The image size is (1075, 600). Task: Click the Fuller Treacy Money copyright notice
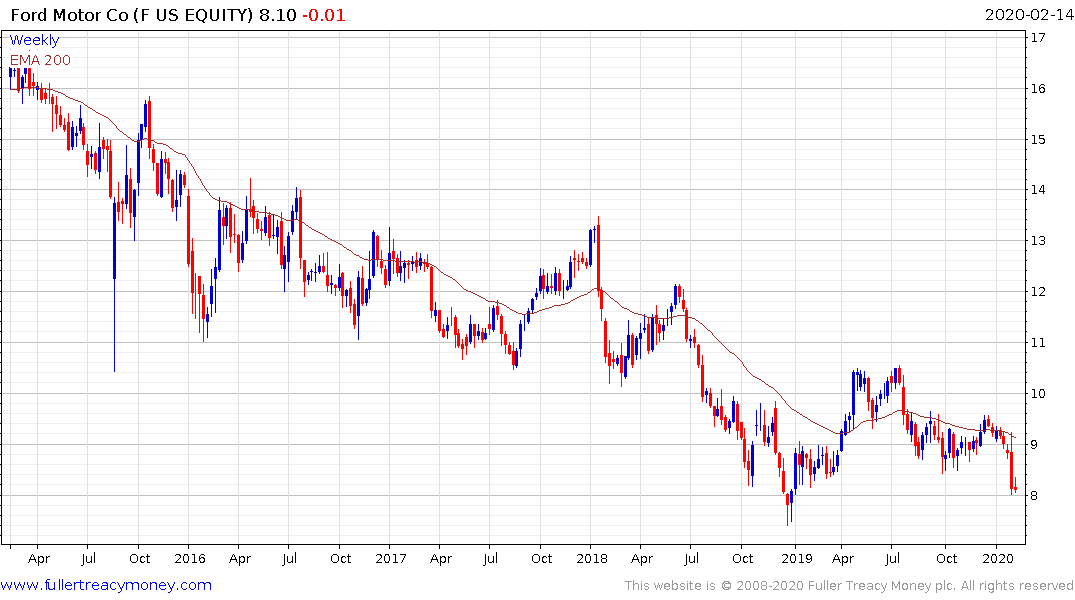[x=849, y=586]
